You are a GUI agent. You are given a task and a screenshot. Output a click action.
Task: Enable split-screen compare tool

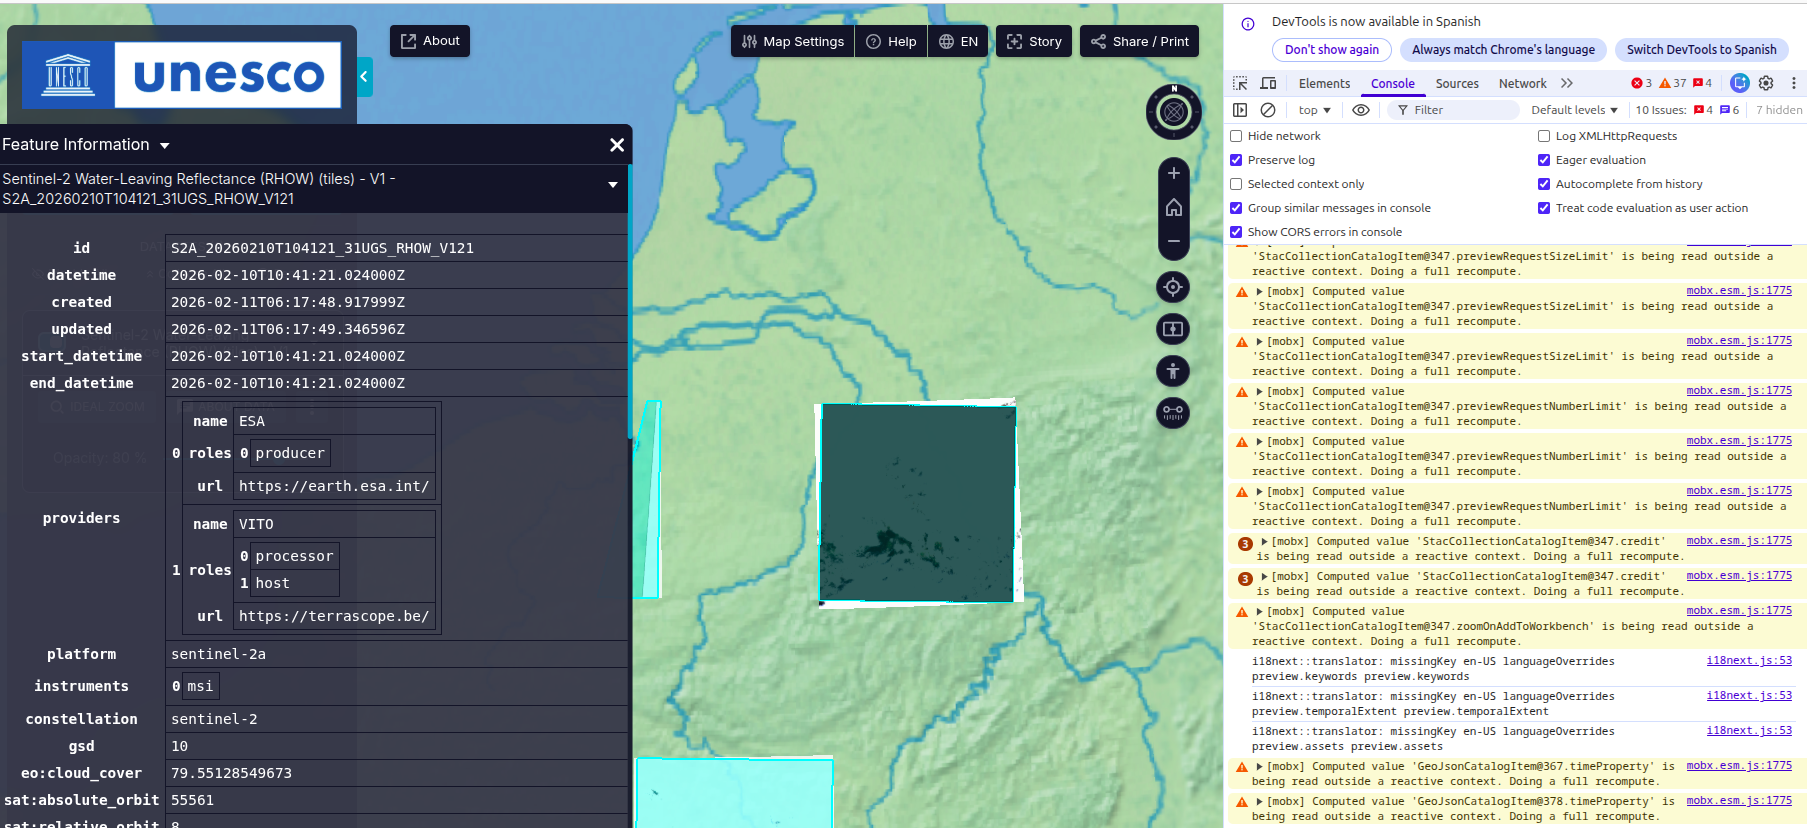1174,329
